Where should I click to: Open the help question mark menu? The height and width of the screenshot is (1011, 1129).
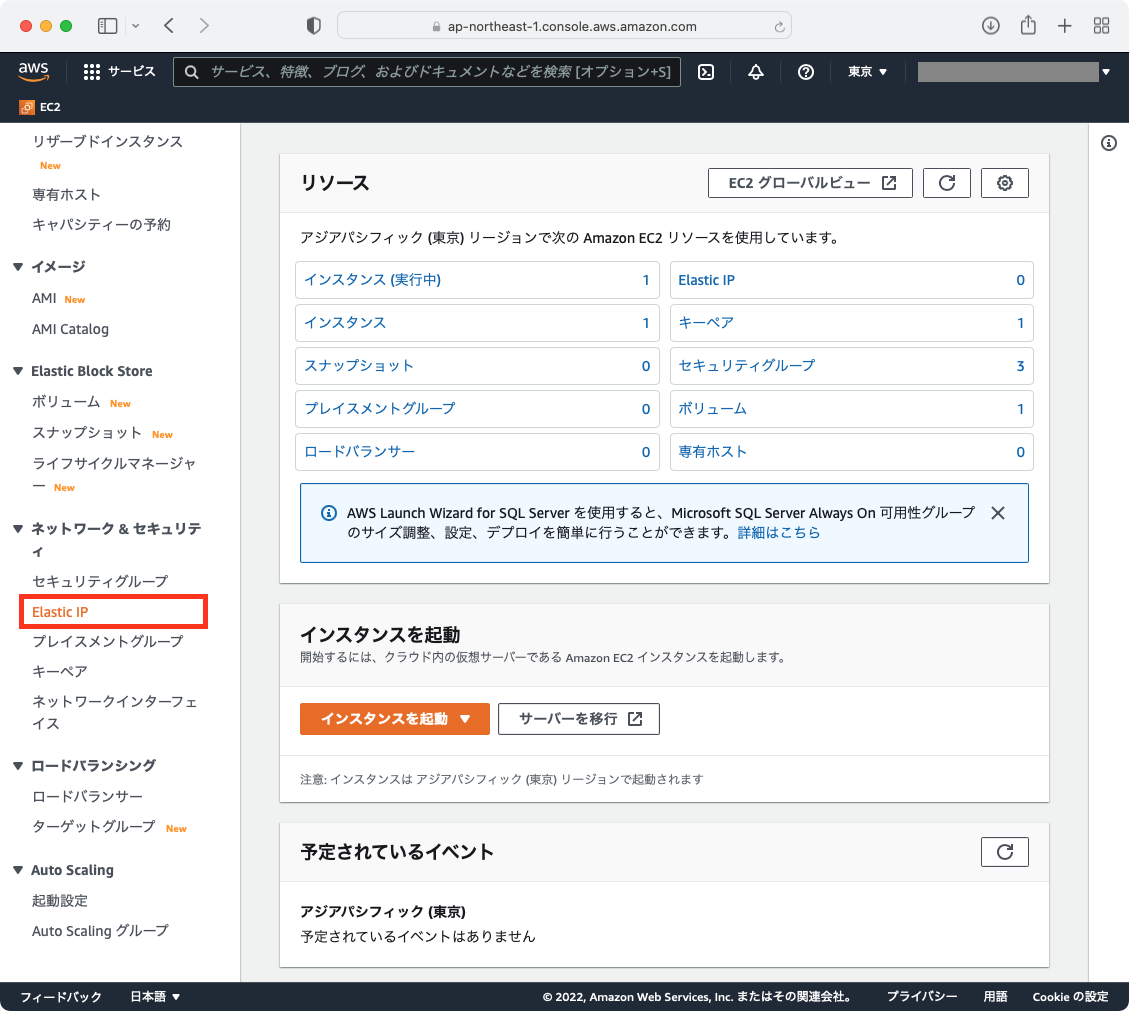(806, 72)
